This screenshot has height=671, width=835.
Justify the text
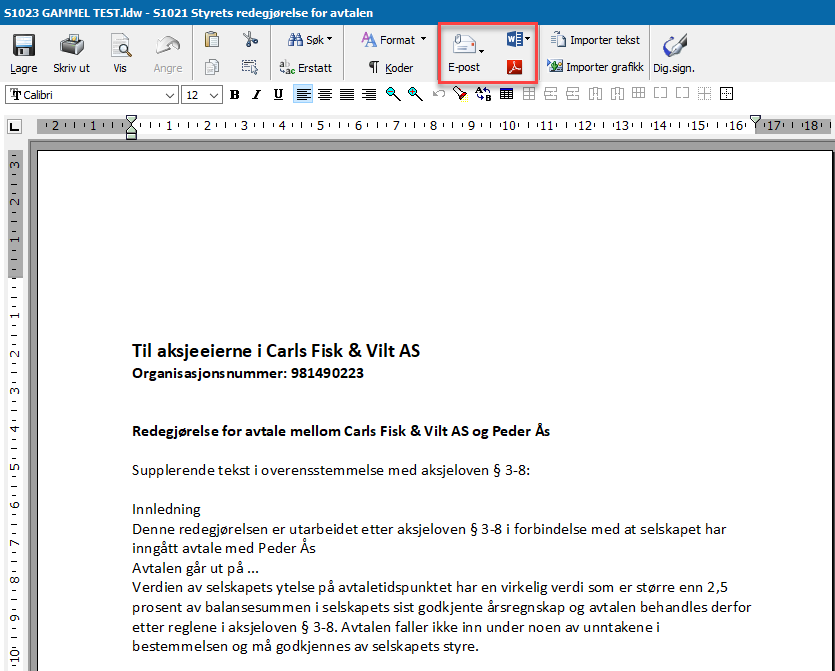coord(347,95)
